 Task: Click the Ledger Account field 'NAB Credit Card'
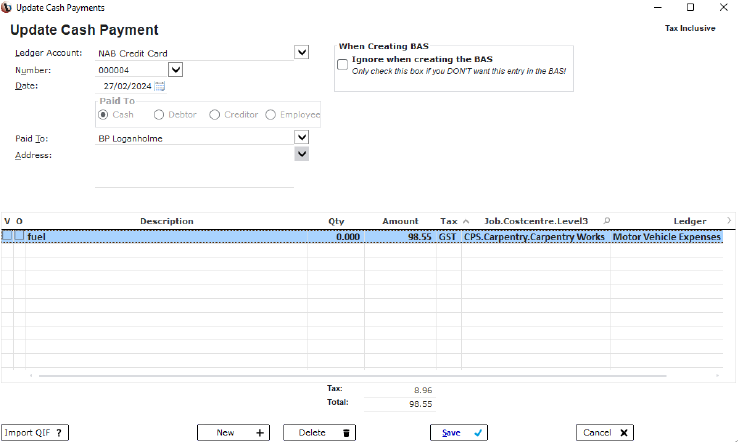(194, 53)
